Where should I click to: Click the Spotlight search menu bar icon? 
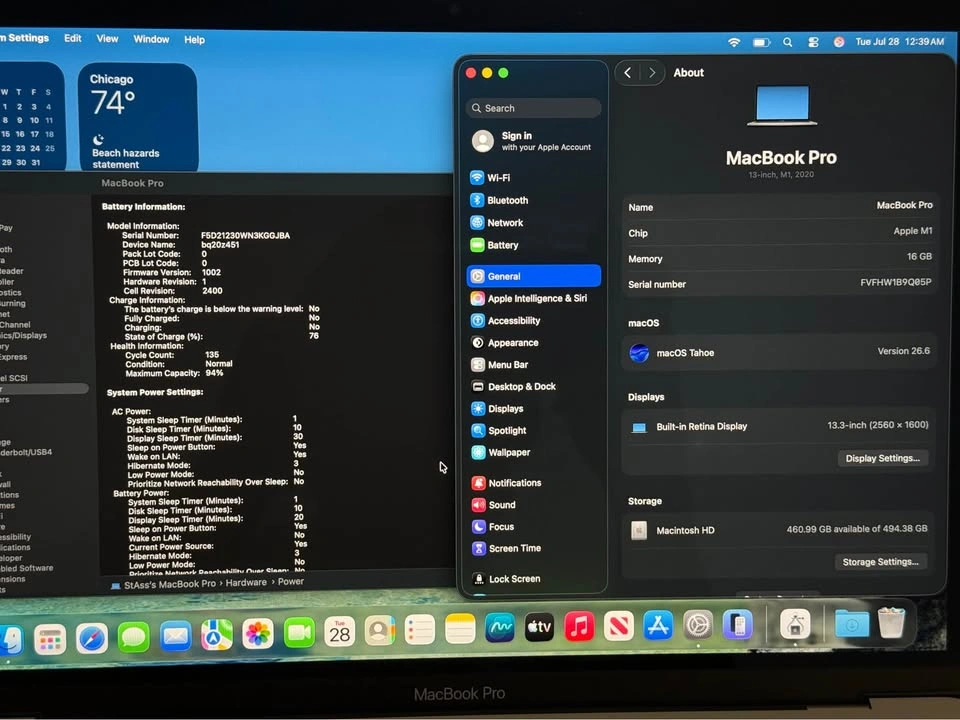point(788,42)
